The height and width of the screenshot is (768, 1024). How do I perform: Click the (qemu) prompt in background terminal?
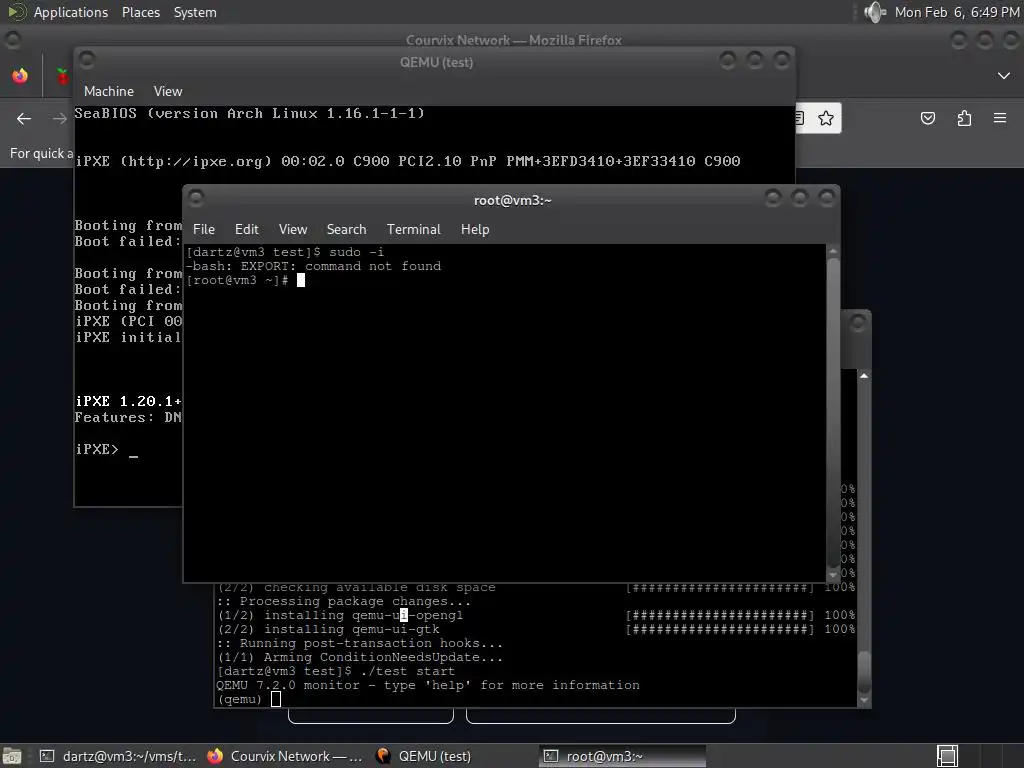click(240, 699)
